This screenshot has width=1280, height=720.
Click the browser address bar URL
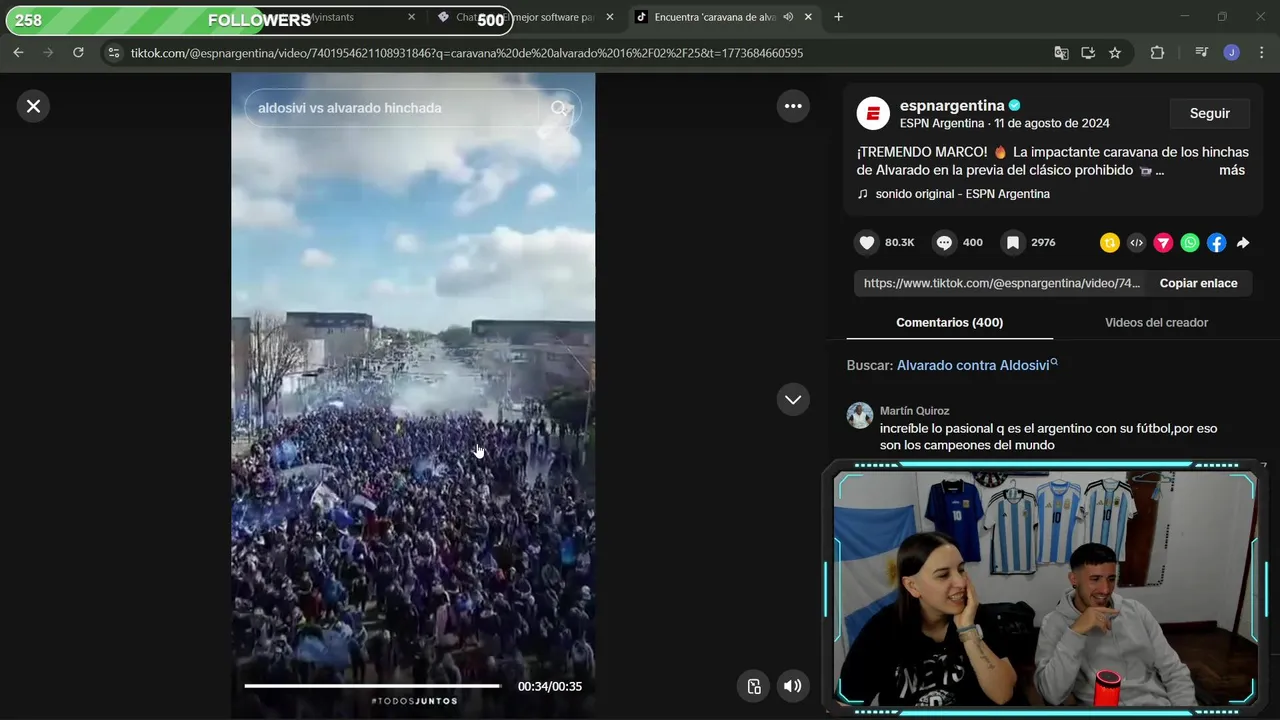tap(467, 53)
